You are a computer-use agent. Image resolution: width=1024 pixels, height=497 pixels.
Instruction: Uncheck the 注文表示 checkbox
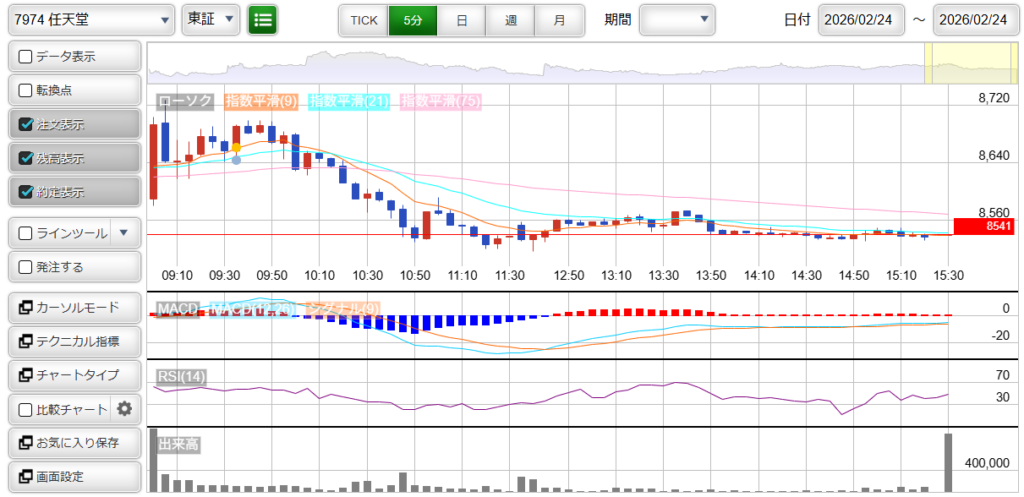point(27,125)
